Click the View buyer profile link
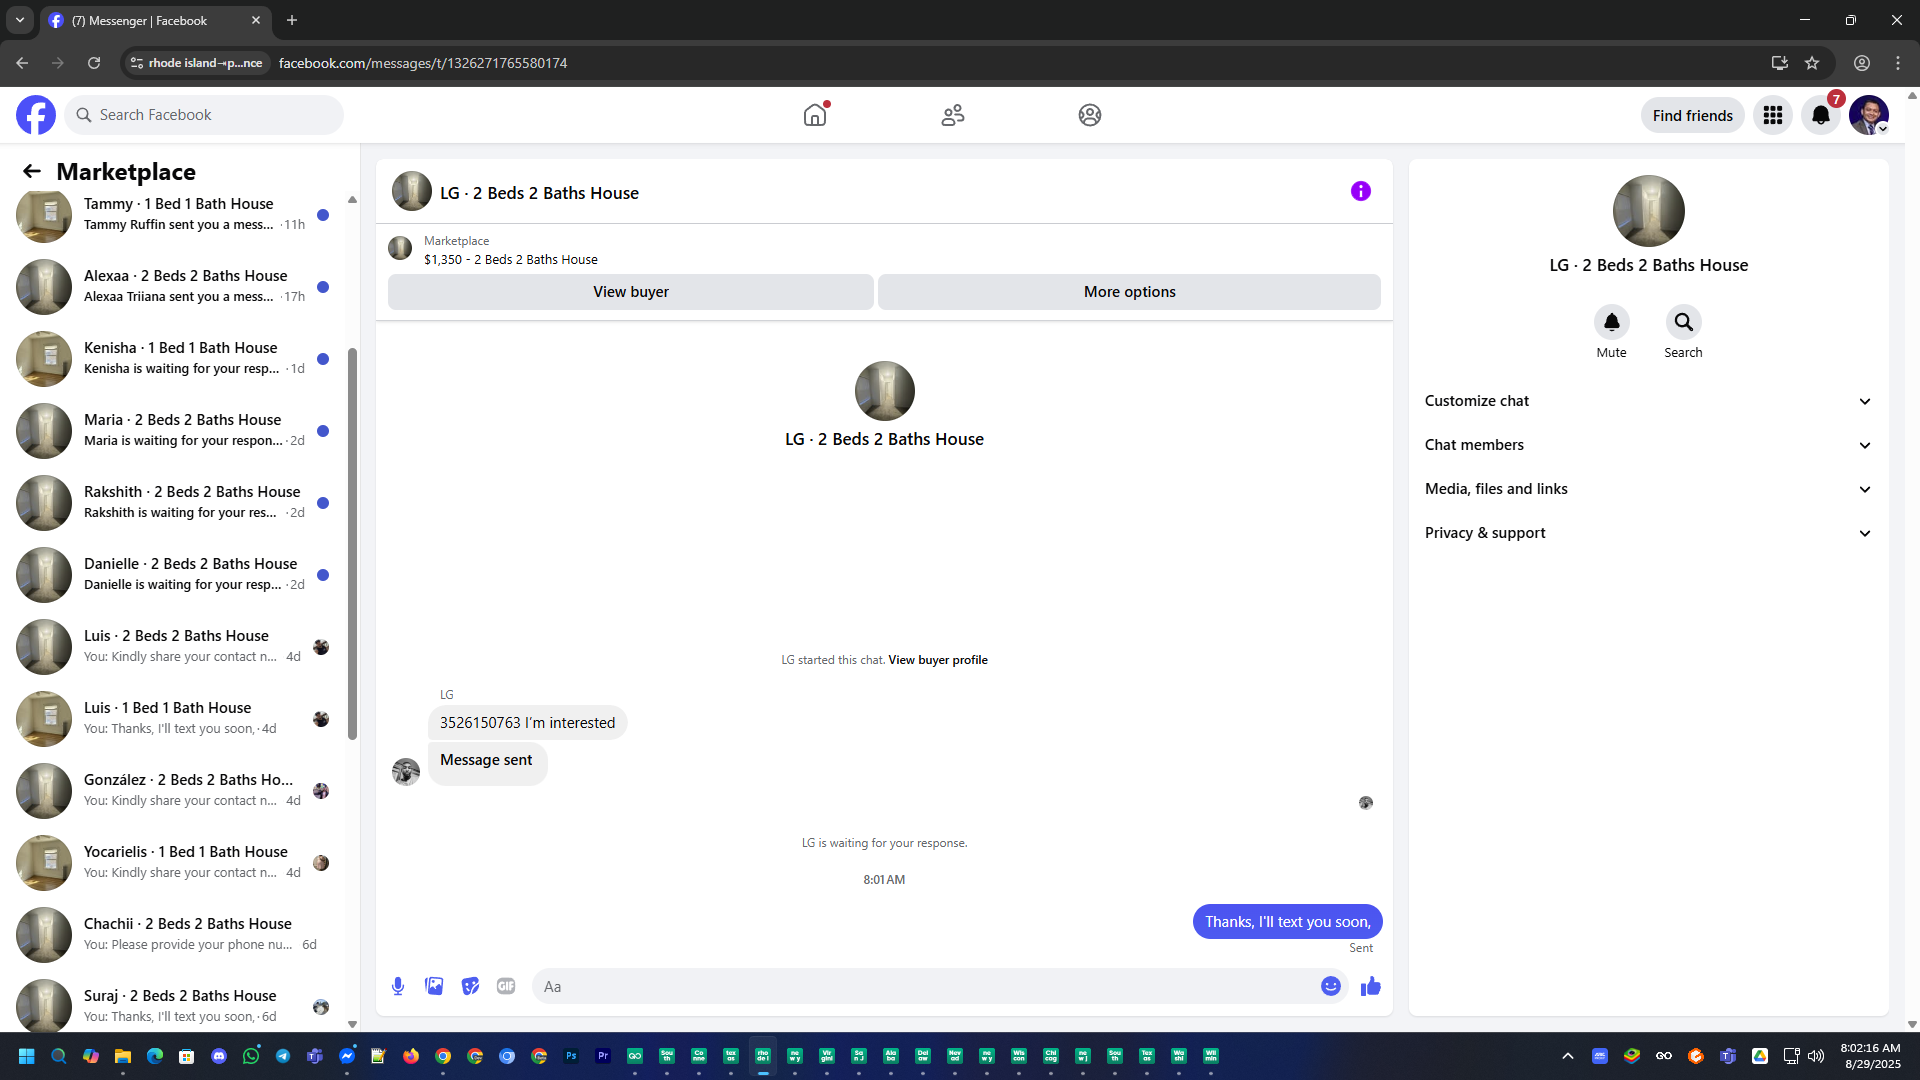The height and width of the screenshot is (1080, 1920). (x=937, y=660)
